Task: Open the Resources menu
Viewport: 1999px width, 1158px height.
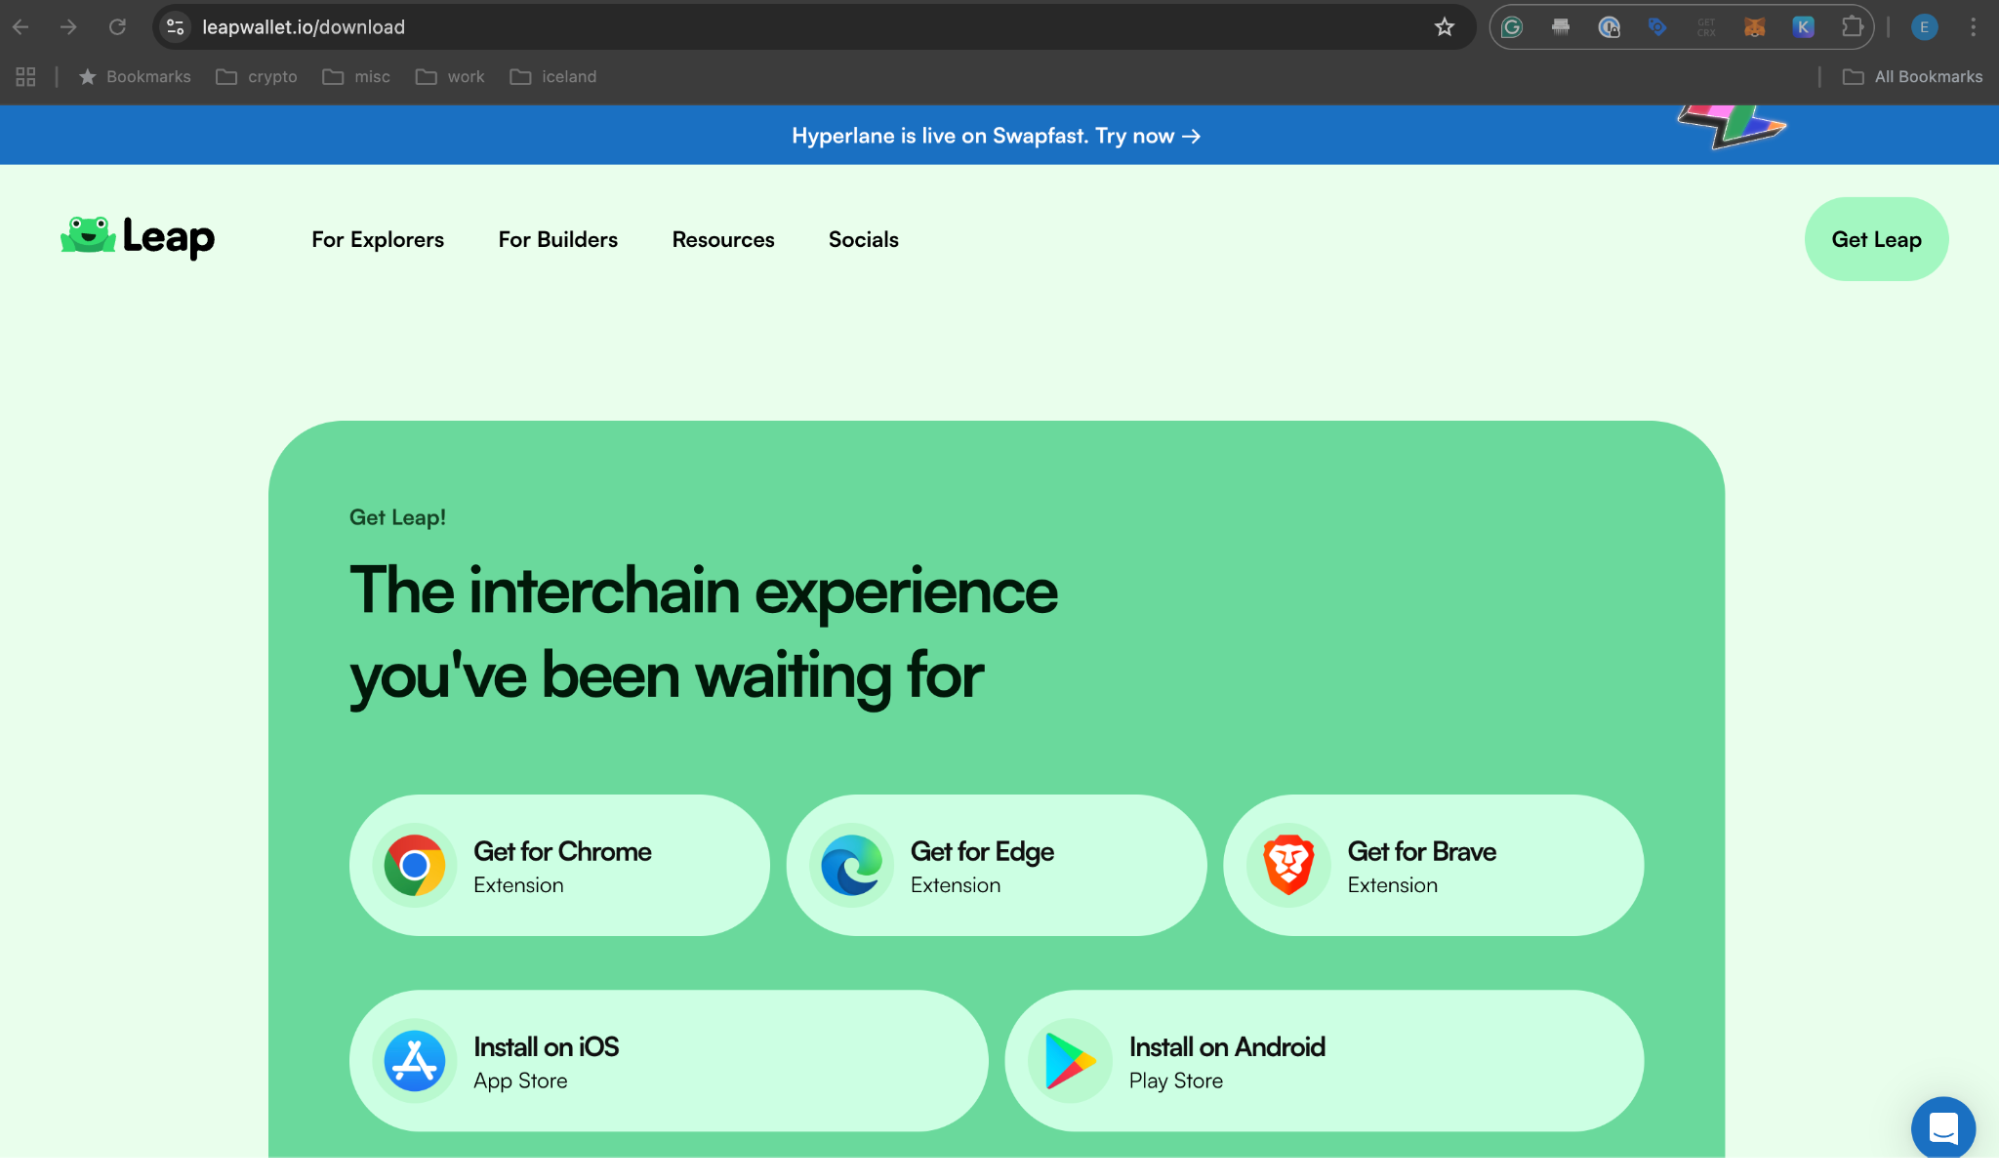Action: 723,239
